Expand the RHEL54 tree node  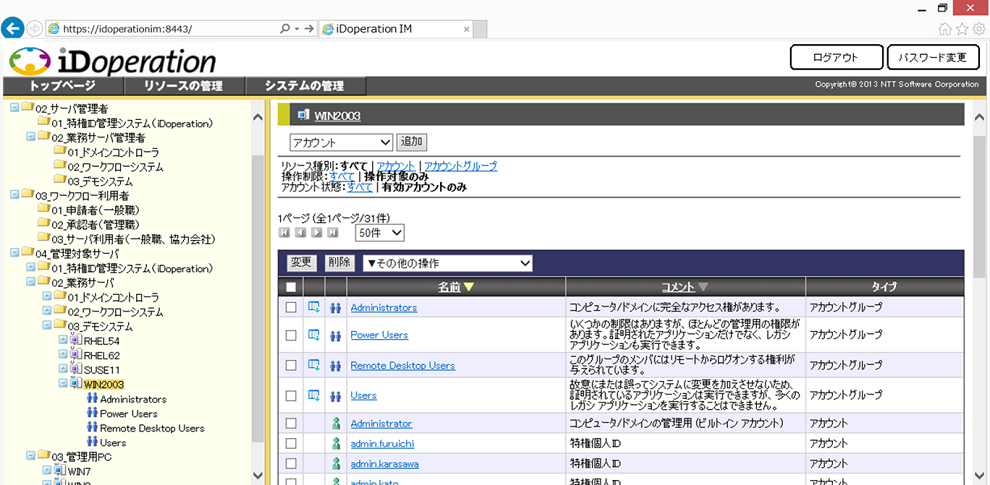click(x=63, y=340)
